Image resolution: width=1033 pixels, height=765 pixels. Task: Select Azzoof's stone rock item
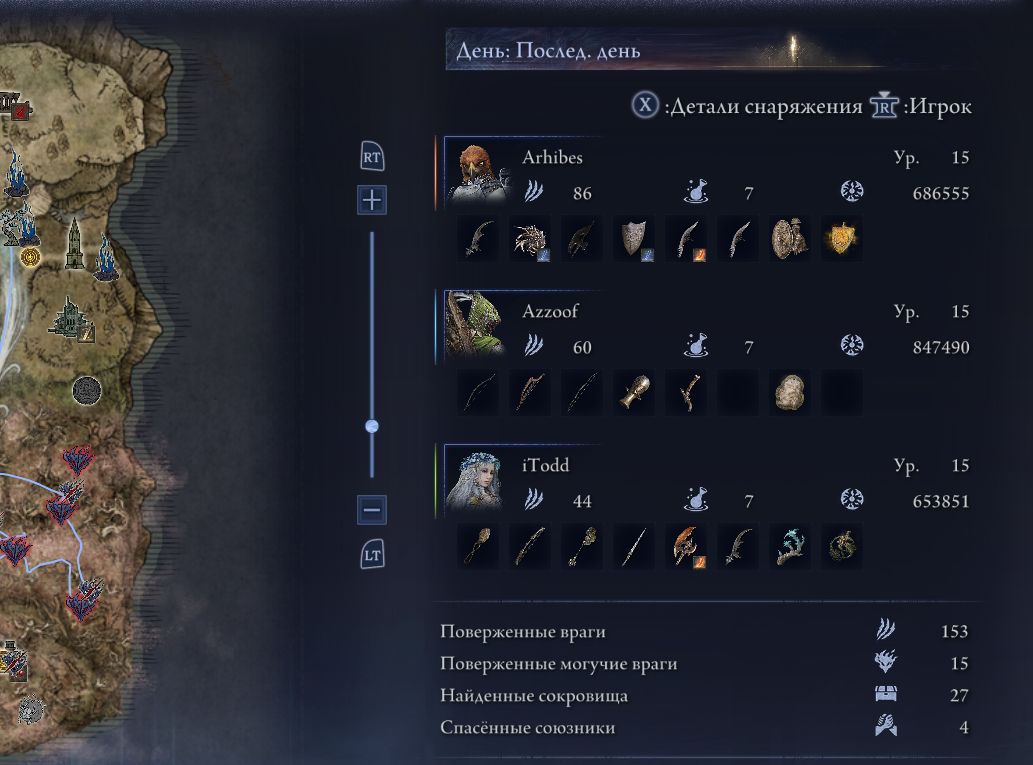pos(789,393)
